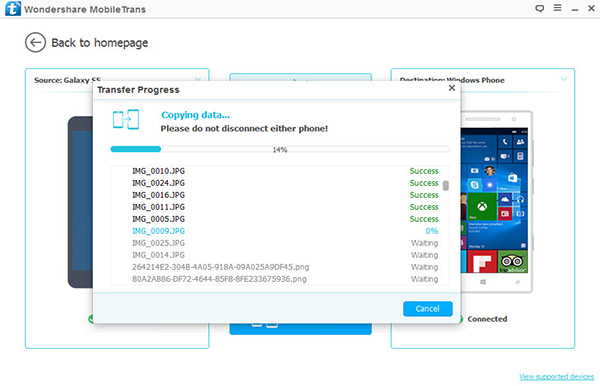Select IMG_0011.JPG row
The image size is (600, 386).
[x=280, y=207]
